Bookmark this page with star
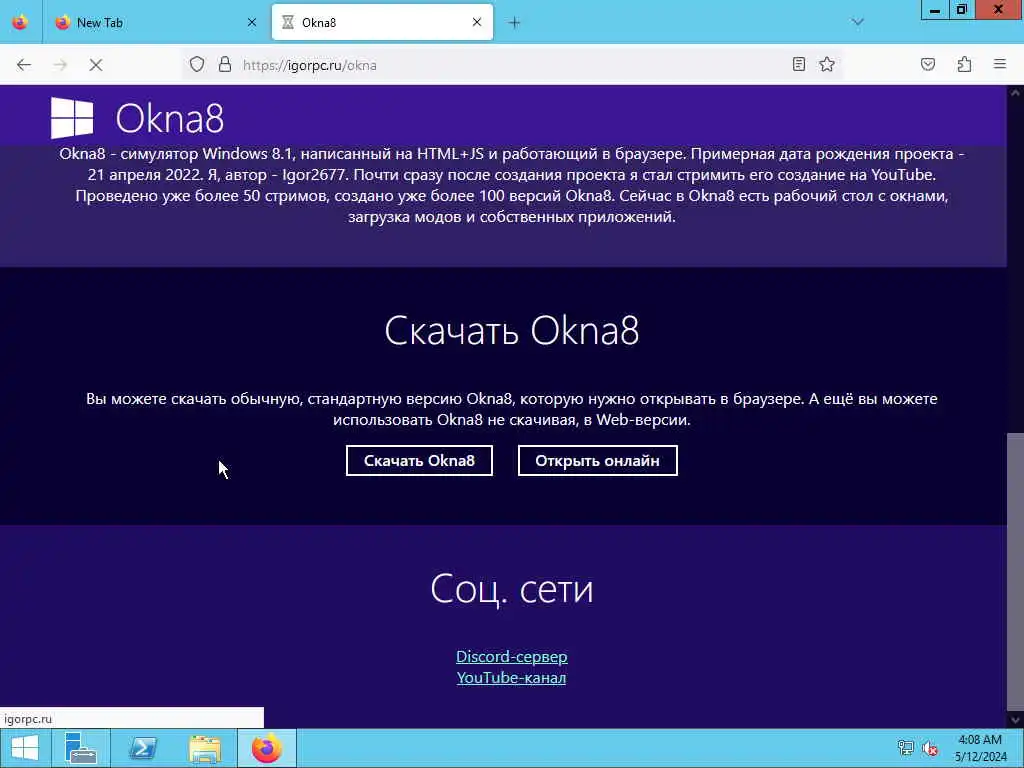1024x768 pixels. [827, 64]
